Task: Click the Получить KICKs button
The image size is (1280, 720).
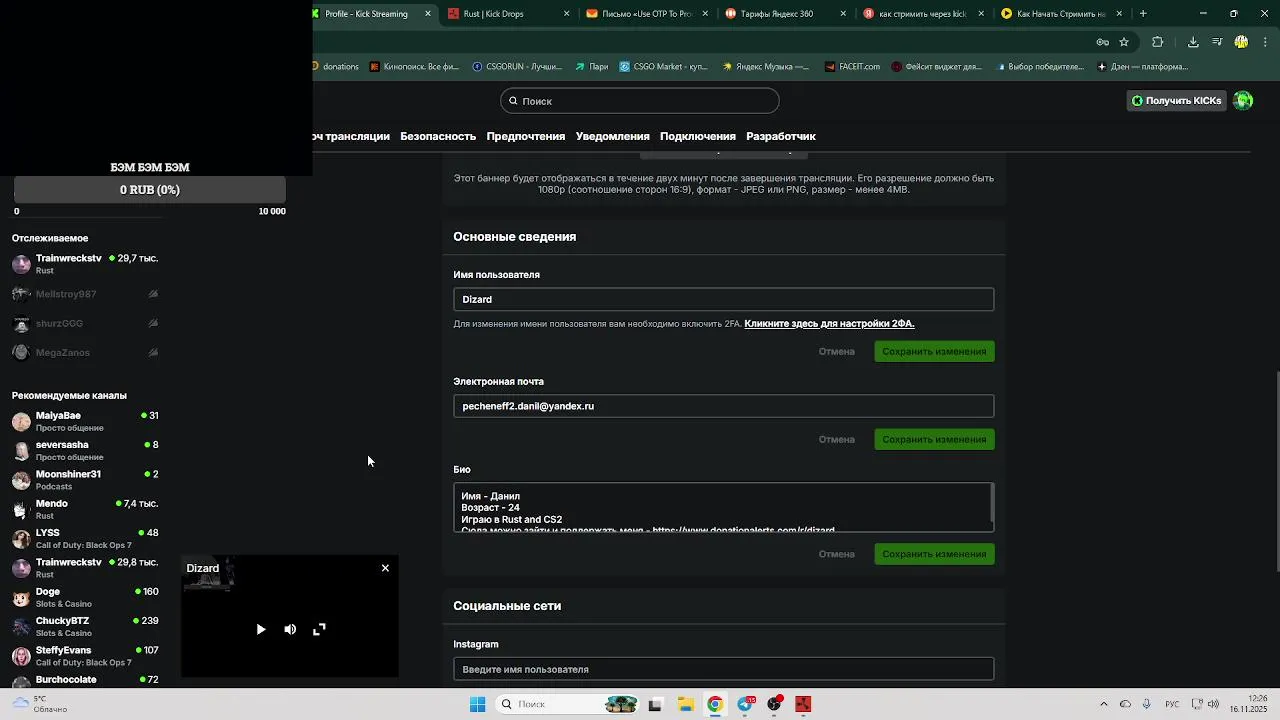Action: click(1176, 100)
